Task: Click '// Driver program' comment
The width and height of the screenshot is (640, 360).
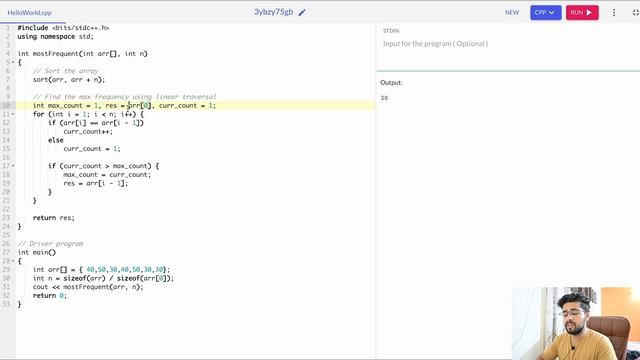Action: click(51, 244)
